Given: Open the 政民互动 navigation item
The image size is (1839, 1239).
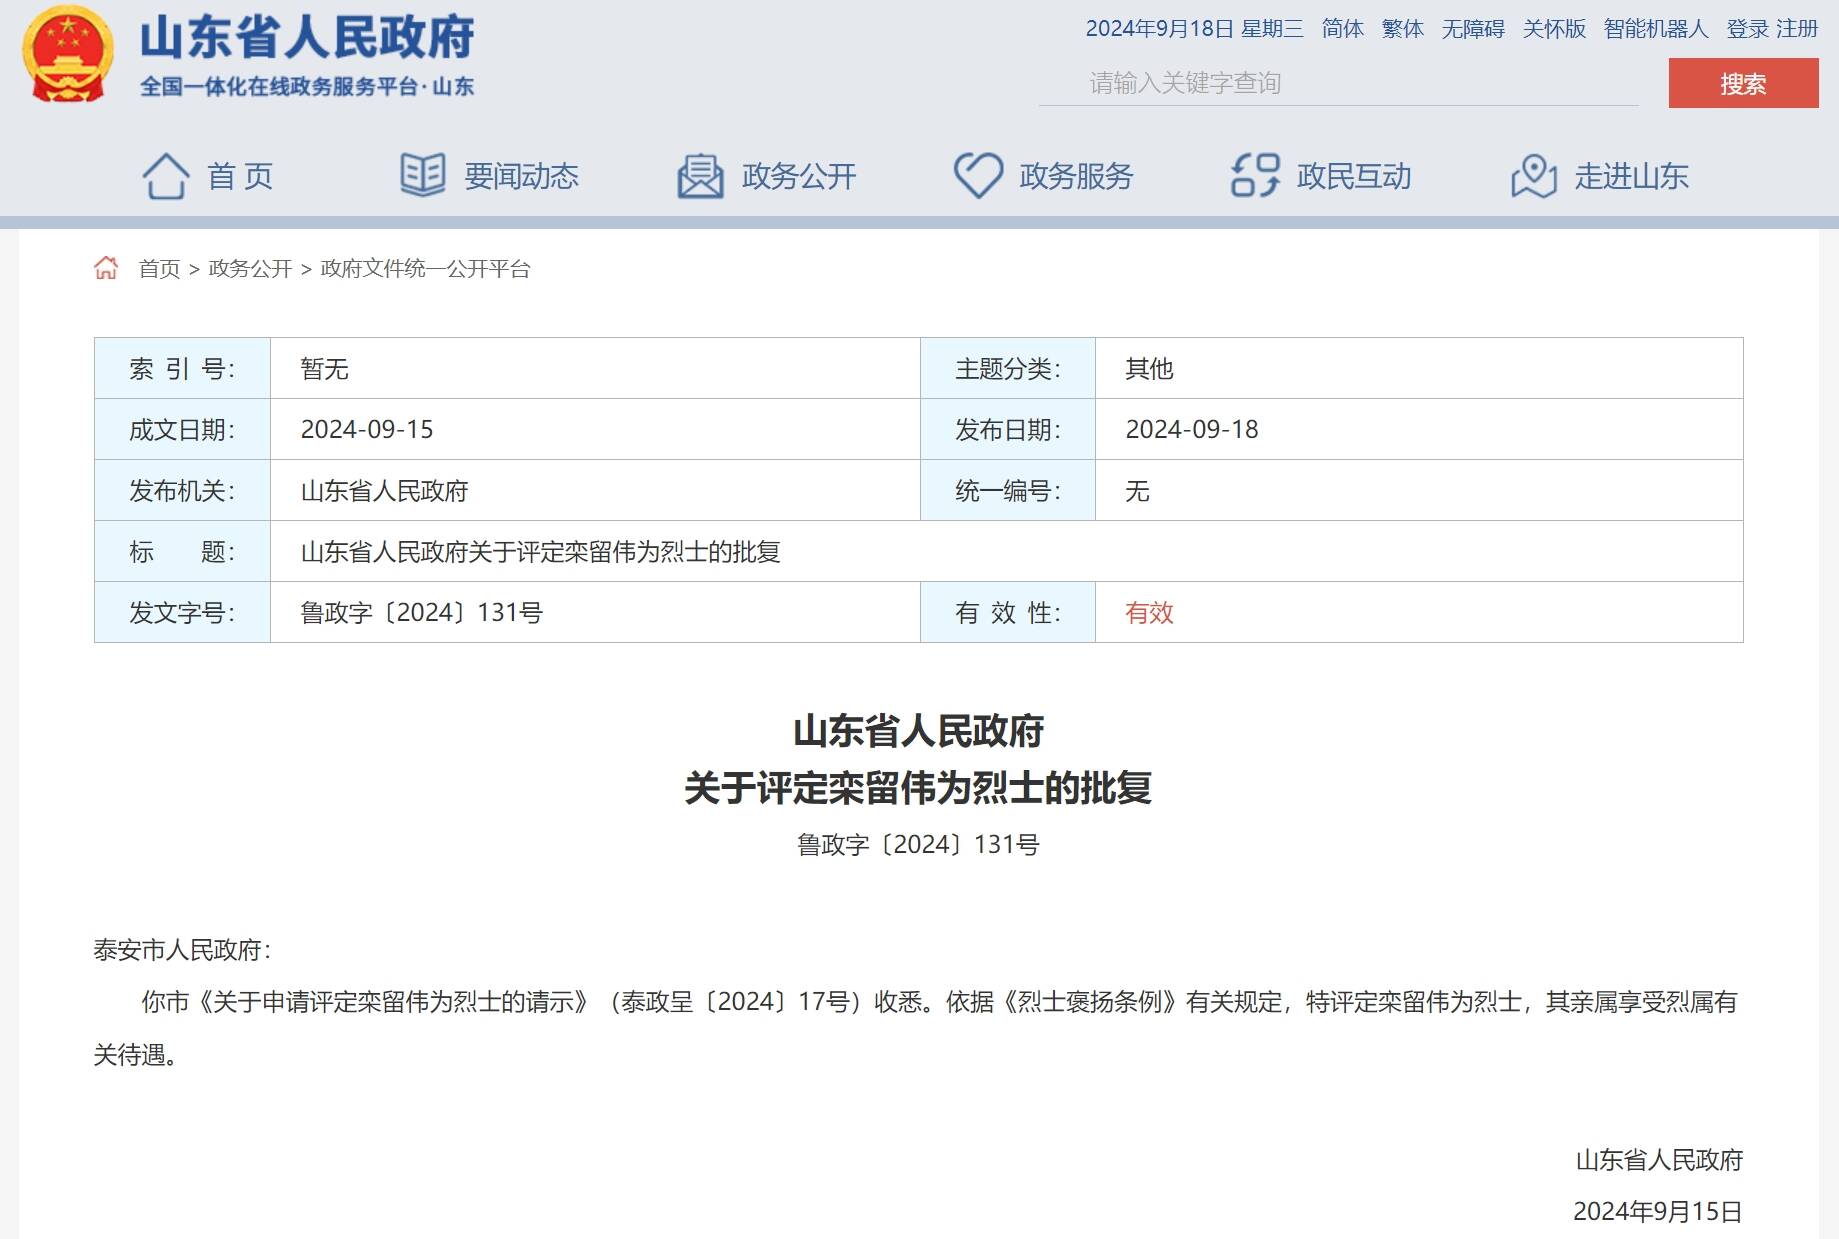Looking at the screenshot, I should 1354,176.
